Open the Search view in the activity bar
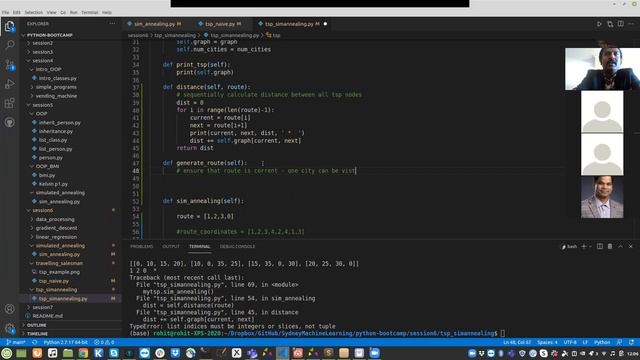Image resolution: width=640 pixels, height=360 pixels. [9, 45]
